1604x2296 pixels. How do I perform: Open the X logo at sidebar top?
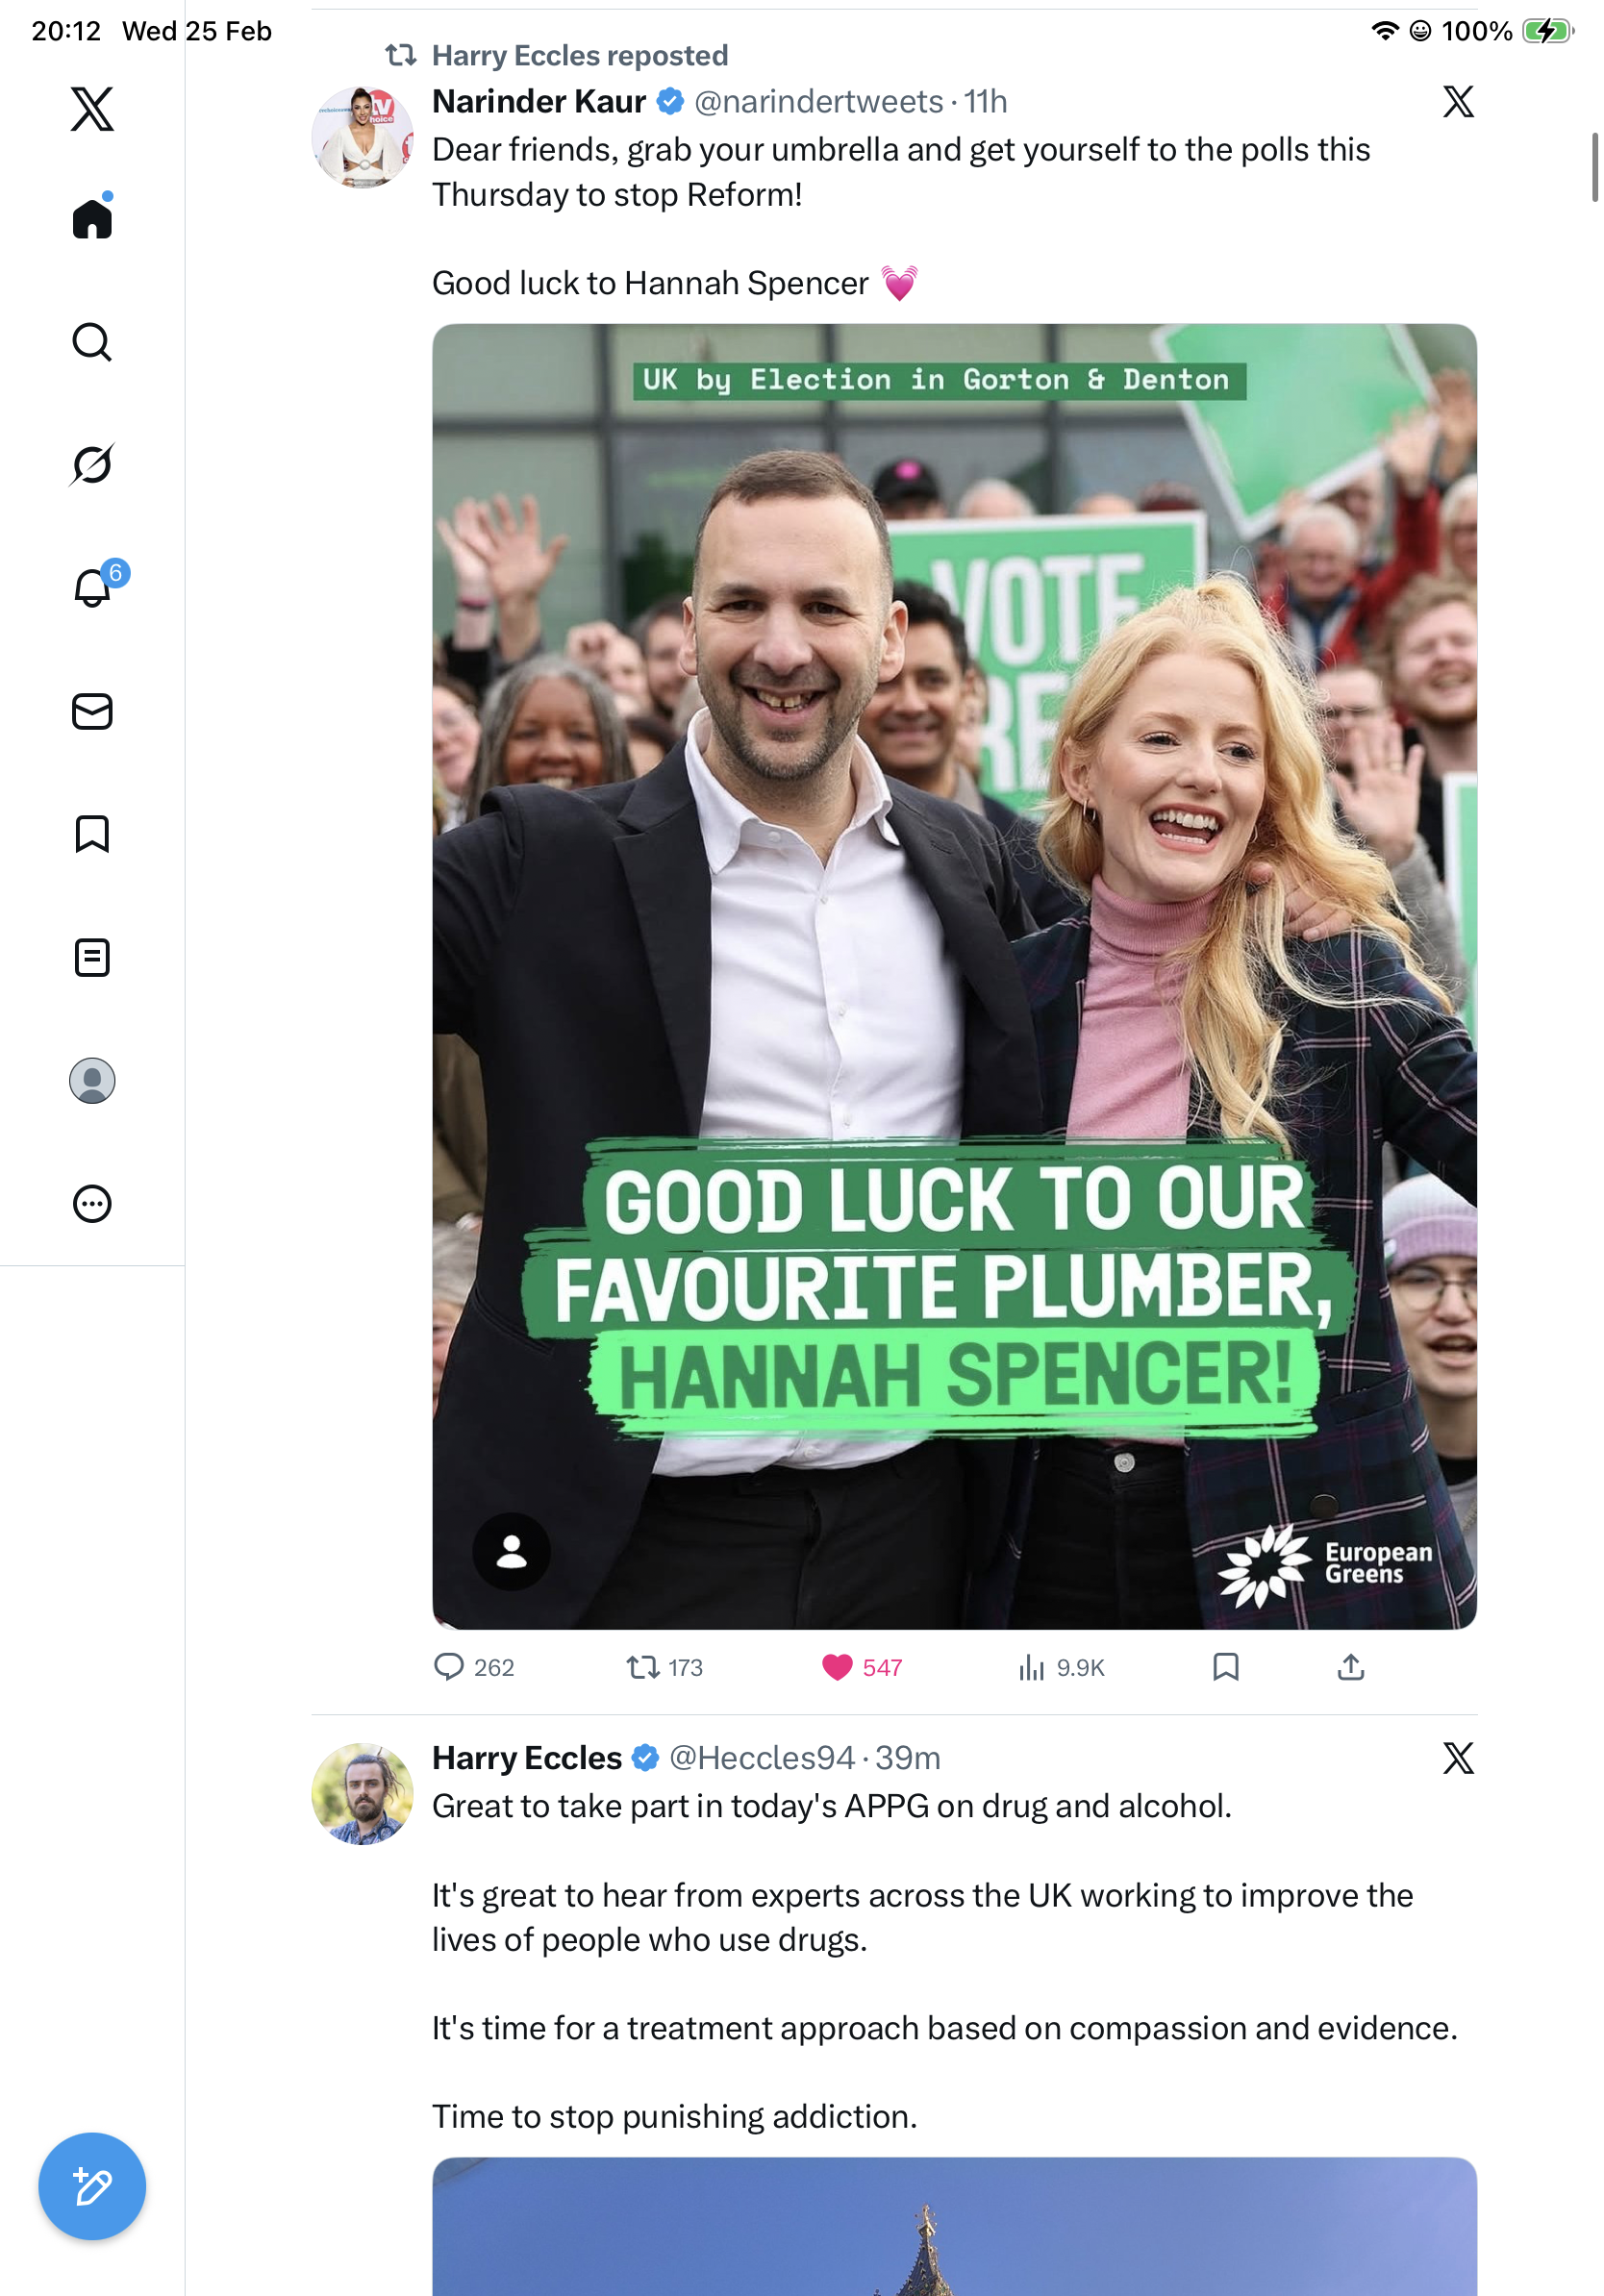pyautogui.click(x=92, y=108)
